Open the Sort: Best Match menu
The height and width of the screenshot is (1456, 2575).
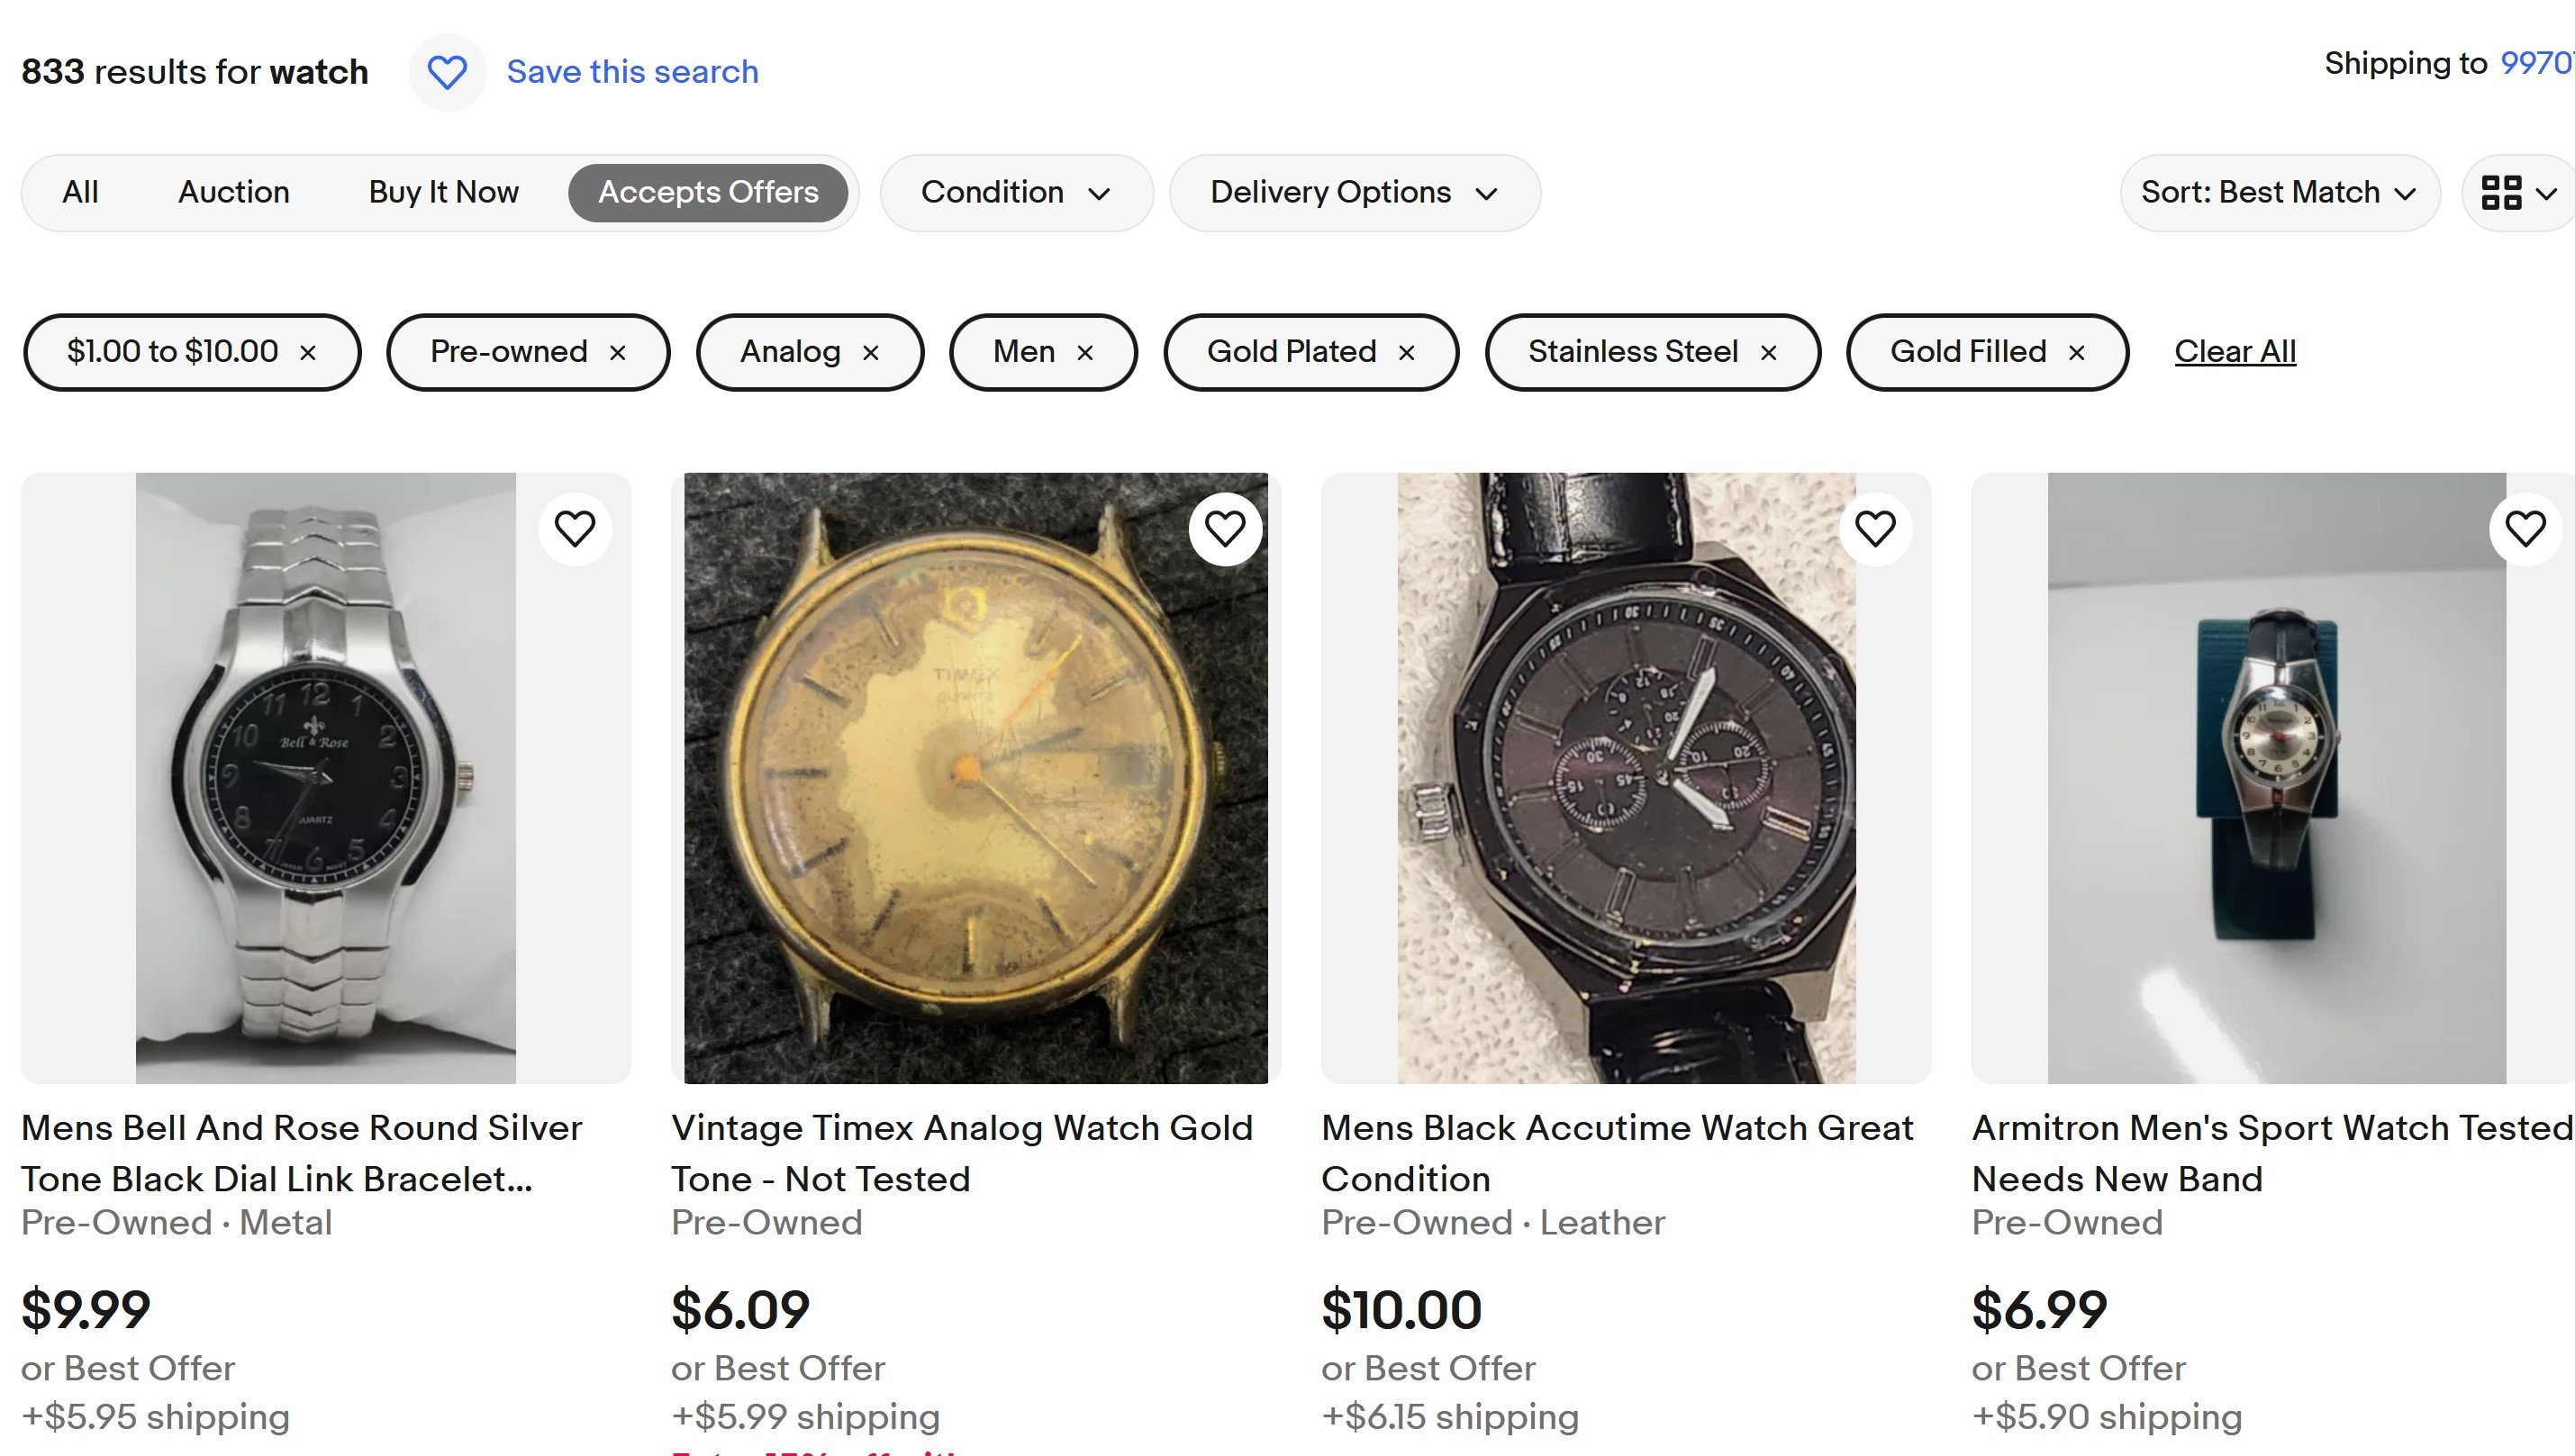point(2279,192)
